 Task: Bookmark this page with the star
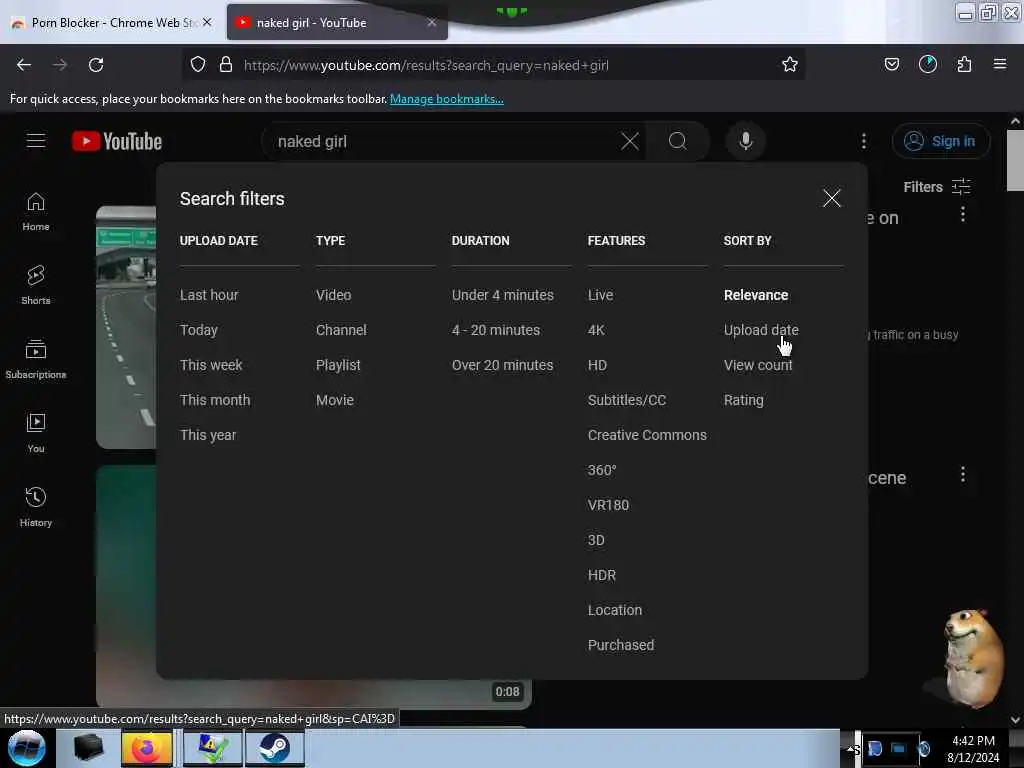click(x=790, y=64)
